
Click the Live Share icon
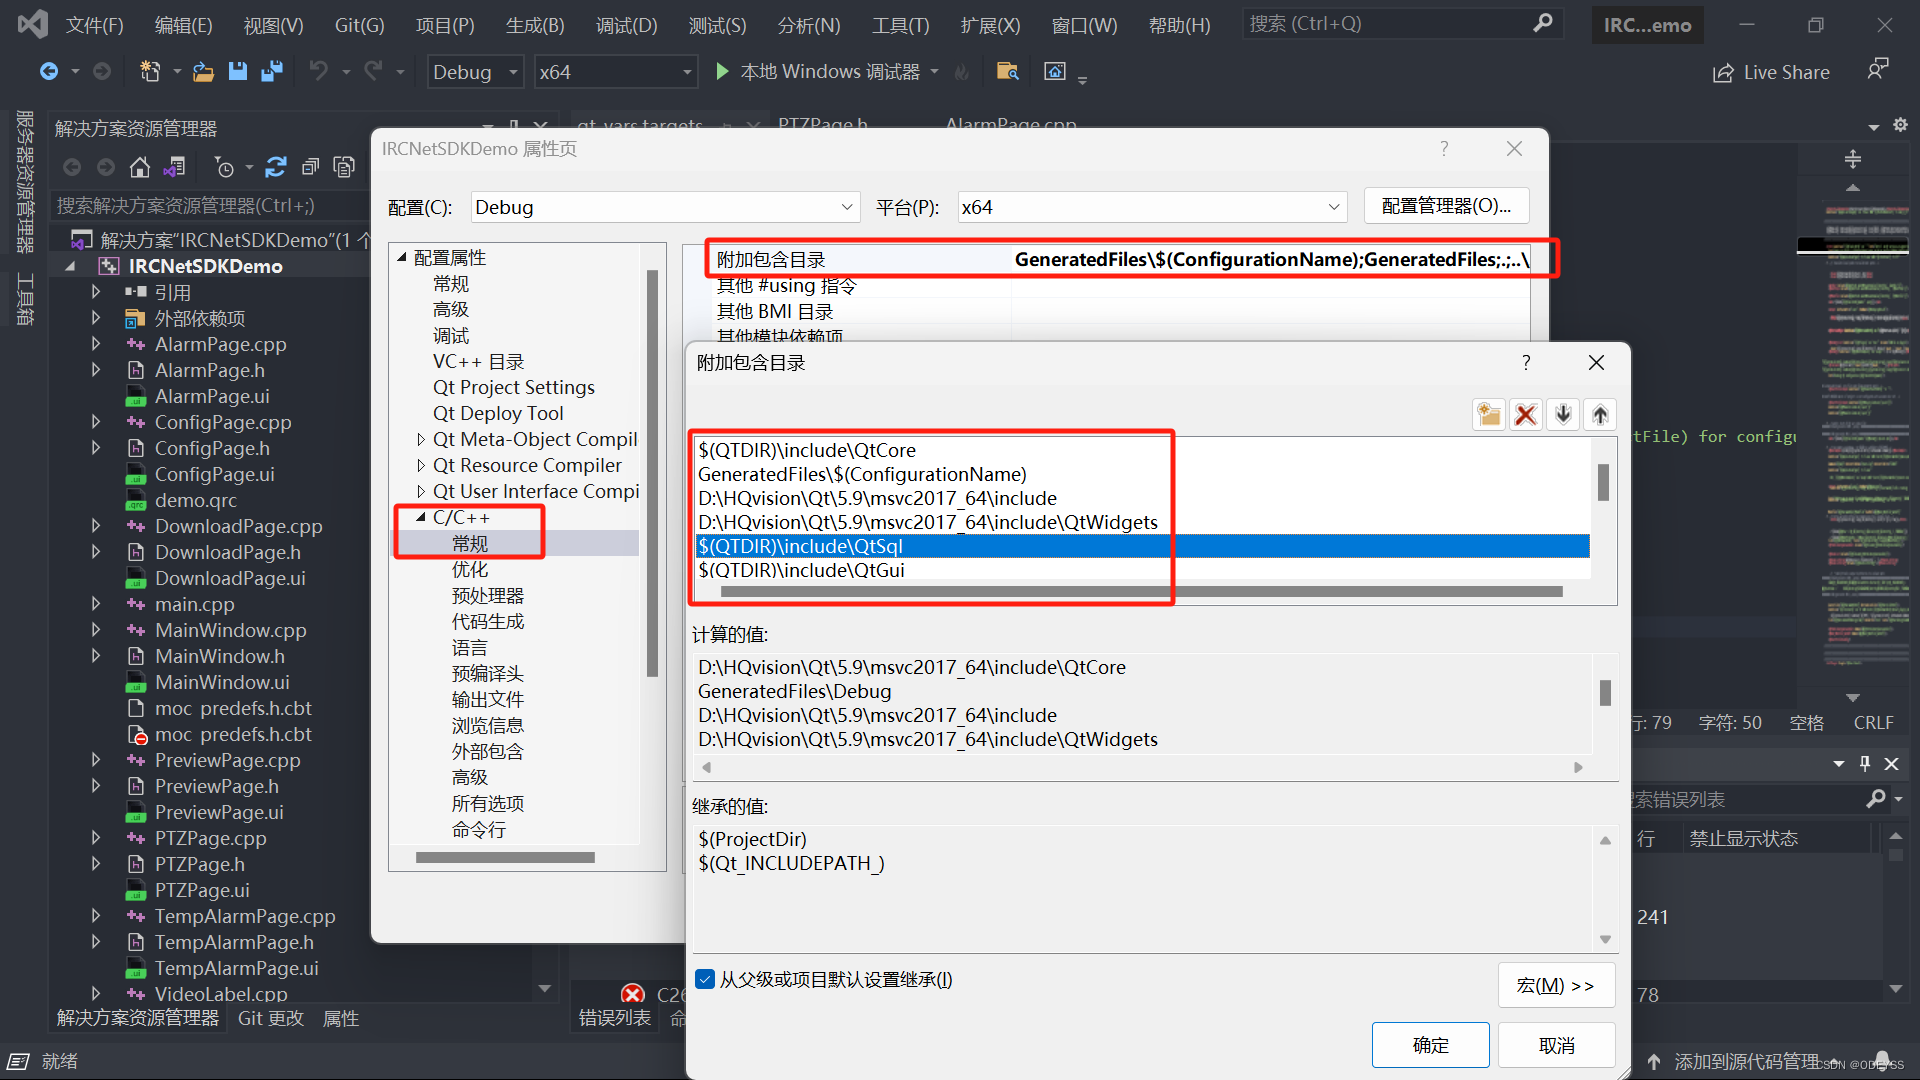1723,73
